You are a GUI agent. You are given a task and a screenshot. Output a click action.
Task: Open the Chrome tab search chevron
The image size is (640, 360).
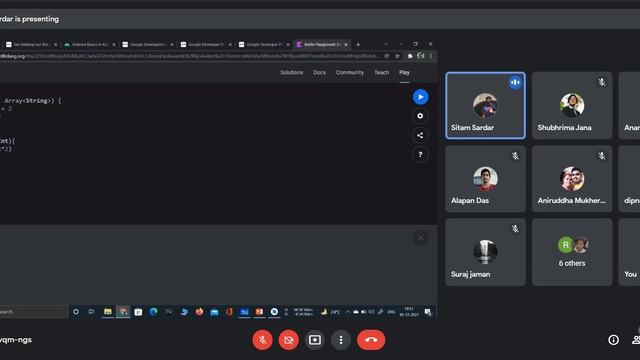[x=386, y=44]
